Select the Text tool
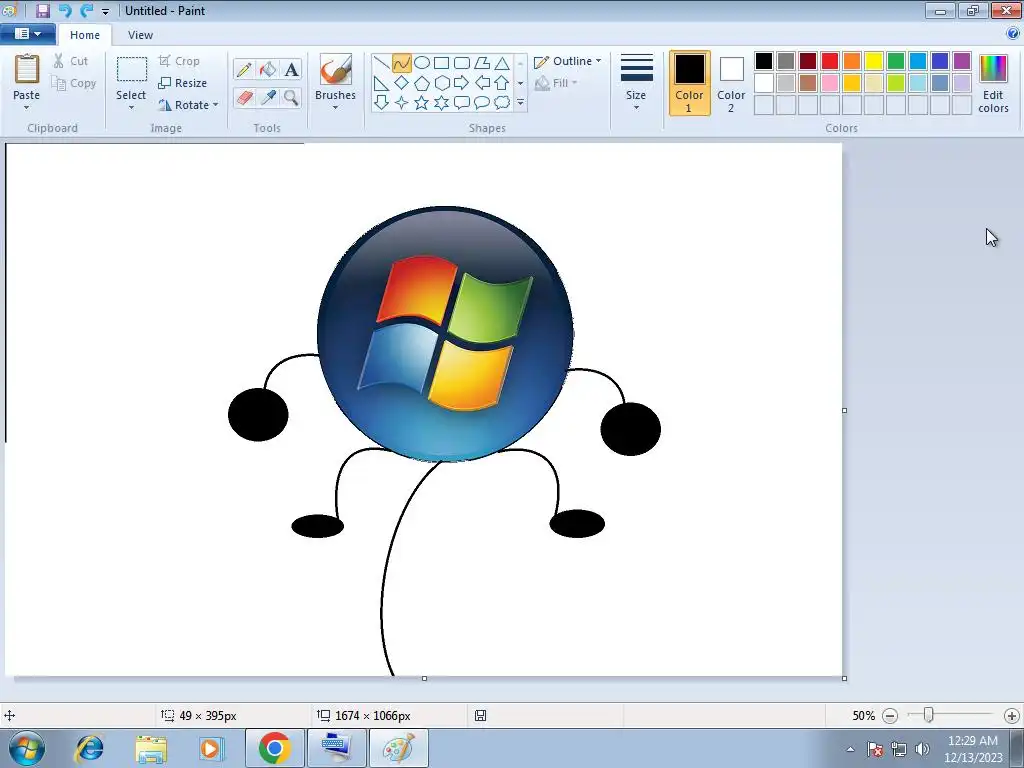1024x768 pixels. point(291,69)
